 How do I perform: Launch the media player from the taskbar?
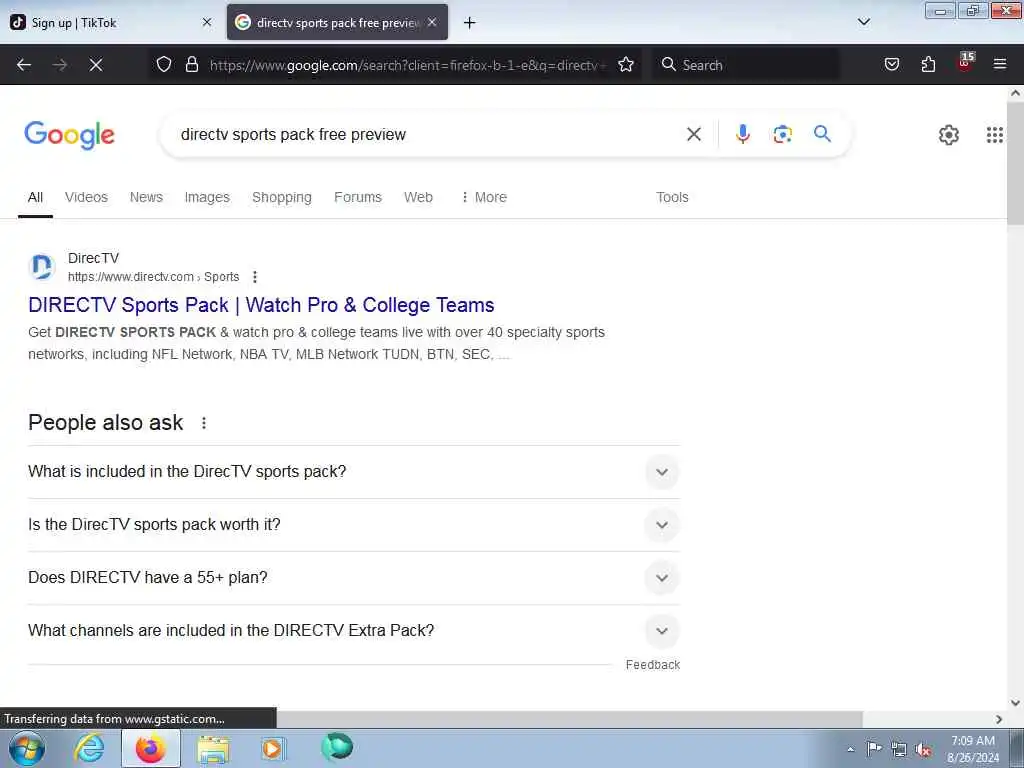pos(273,748)
